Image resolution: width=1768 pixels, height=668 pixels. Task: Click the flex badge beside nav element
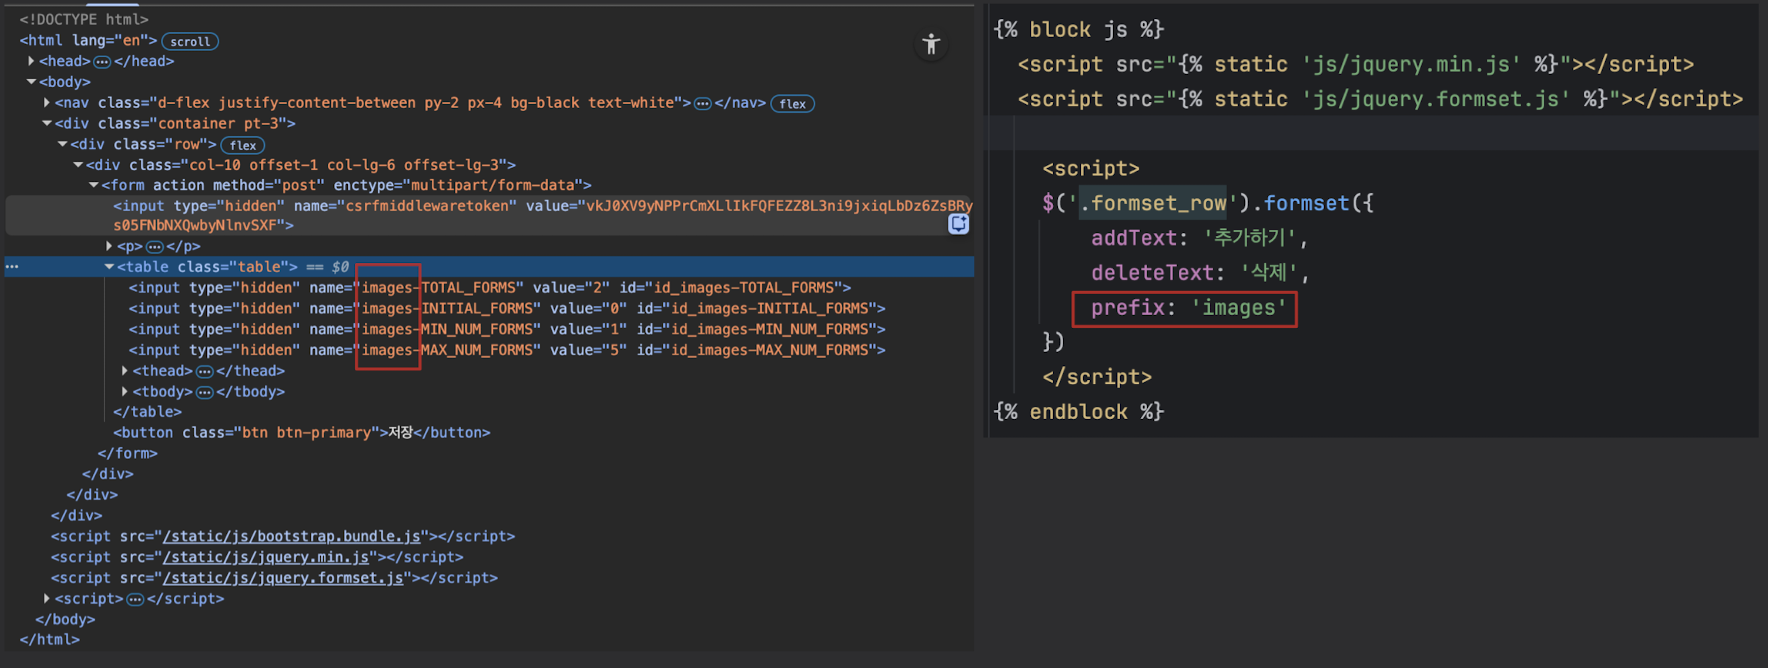(793, 104)
